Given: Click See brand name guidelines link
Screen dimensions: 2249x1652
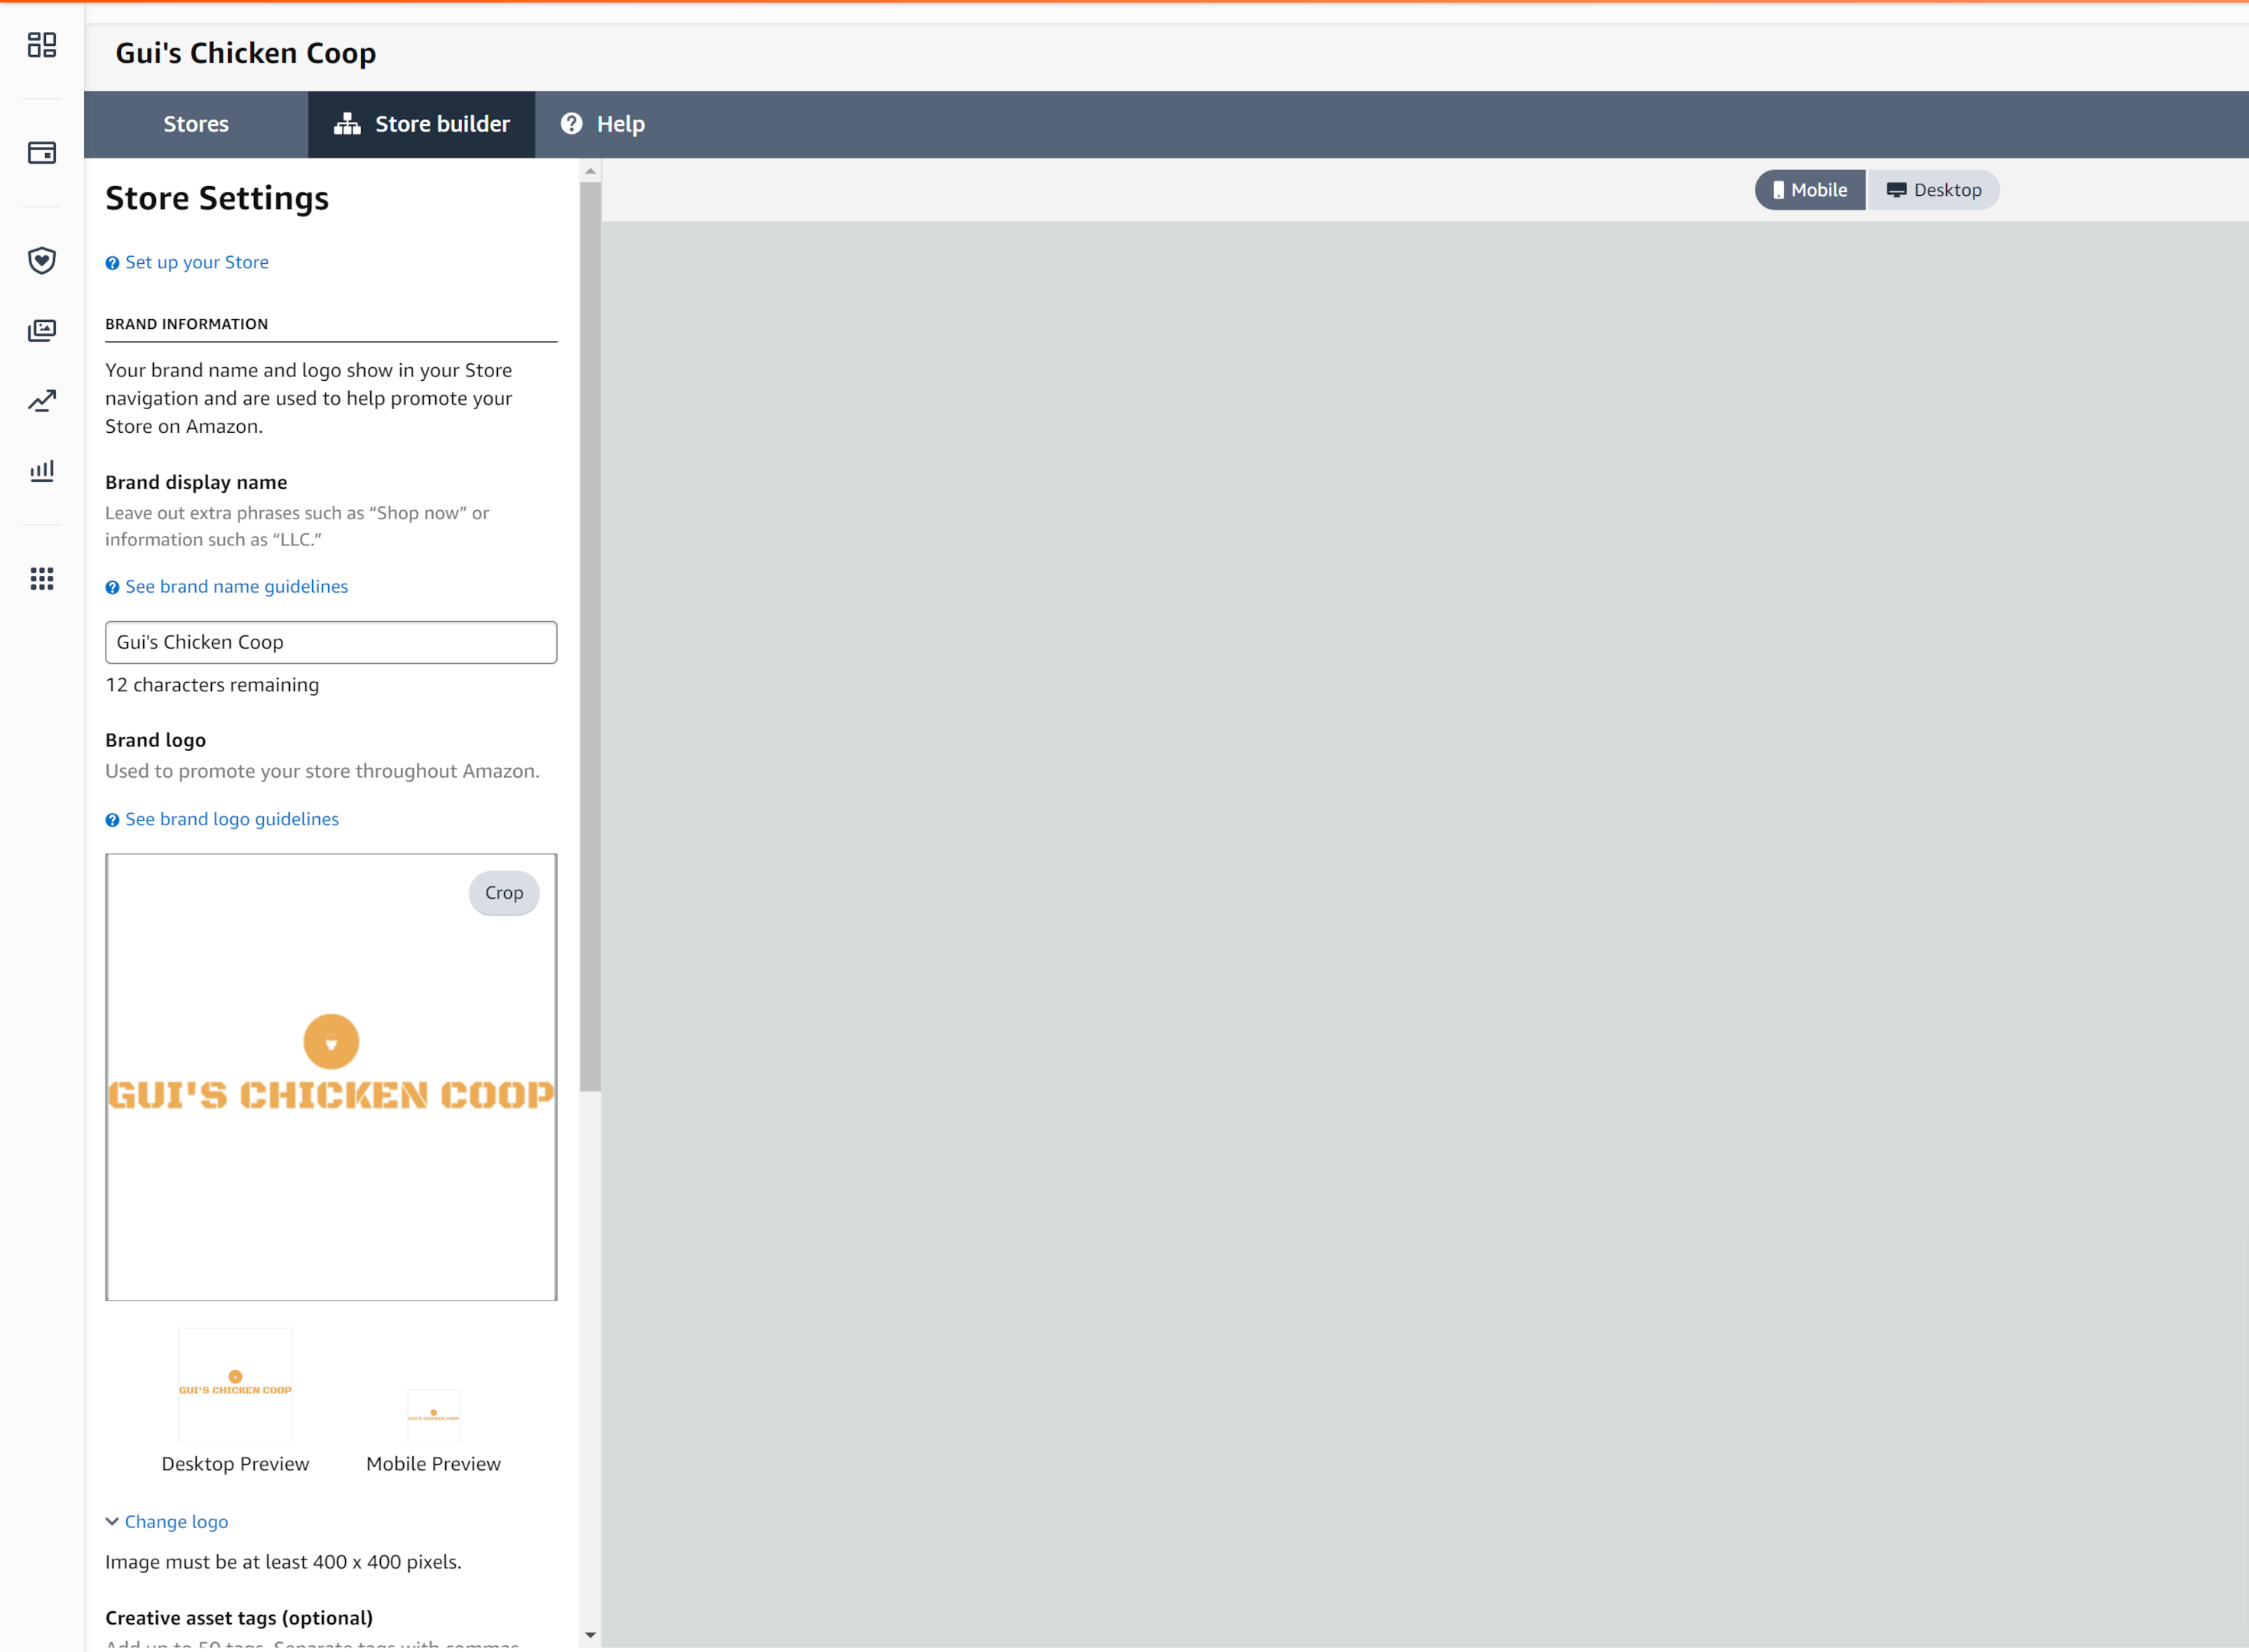Looking at the screenshot, I should [x=236, y=585].
